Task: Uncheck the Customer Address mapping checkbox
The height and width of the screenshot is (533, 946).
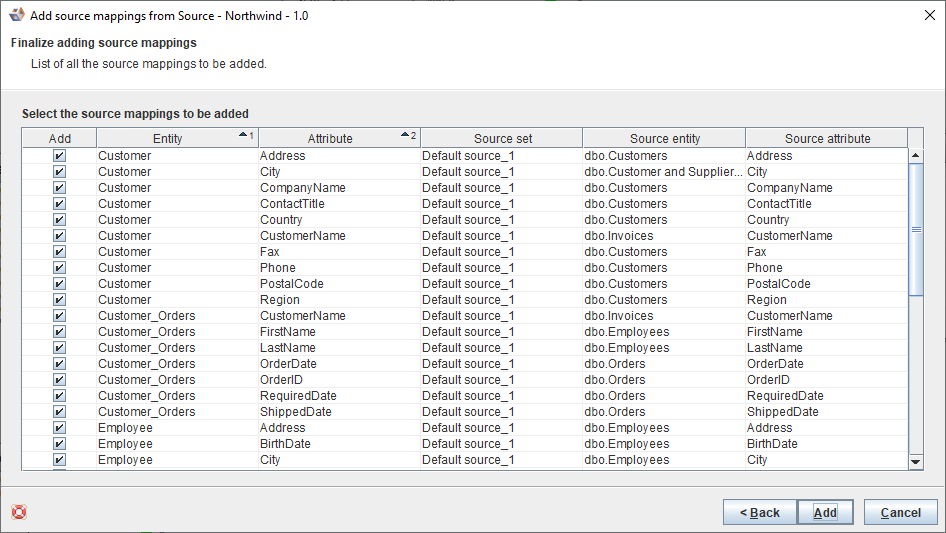Action: [59, 156]
